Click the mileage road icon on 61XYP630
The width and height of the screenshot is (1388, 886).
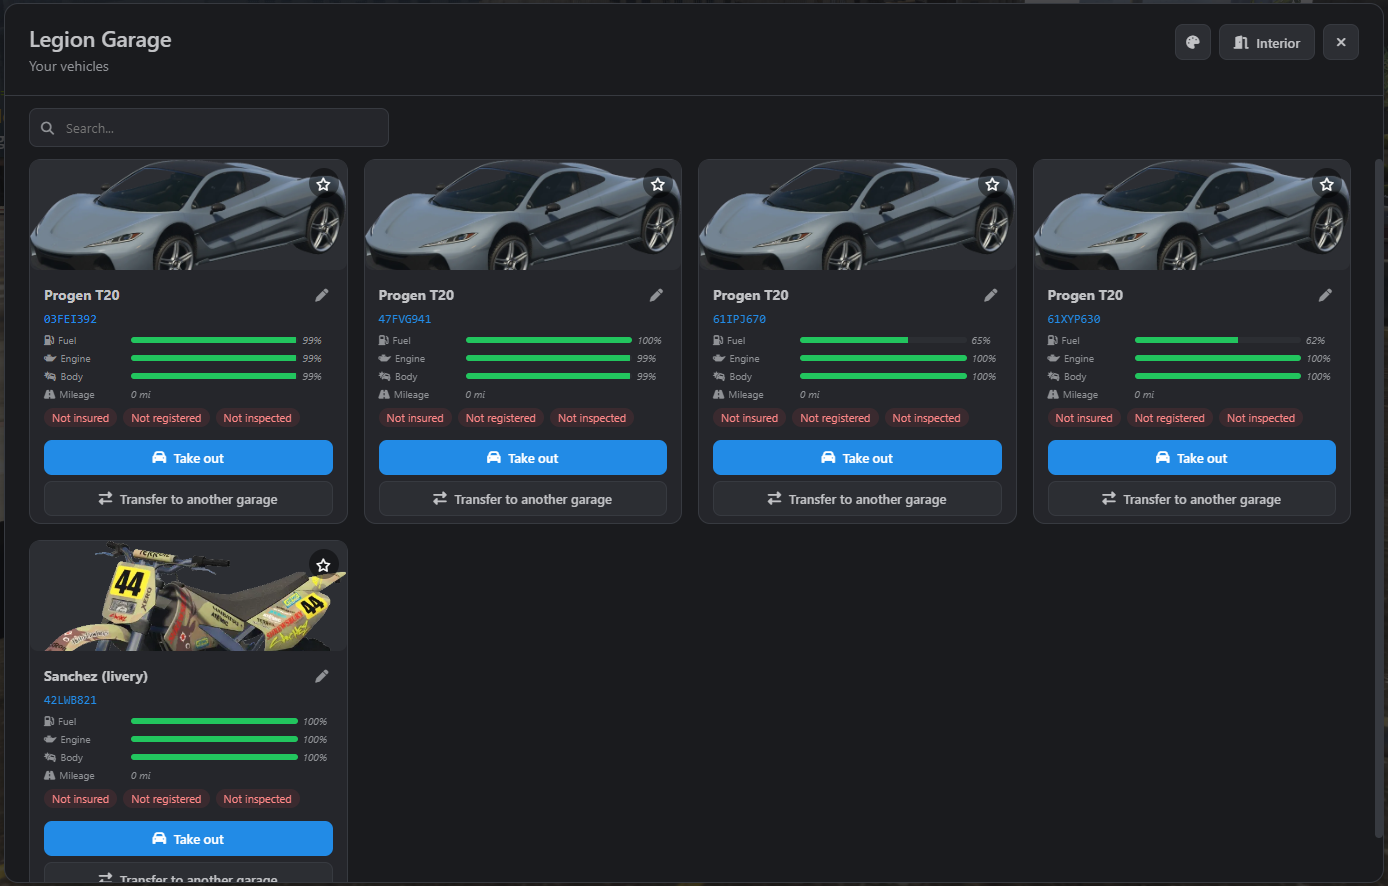tap(1053, 395)
